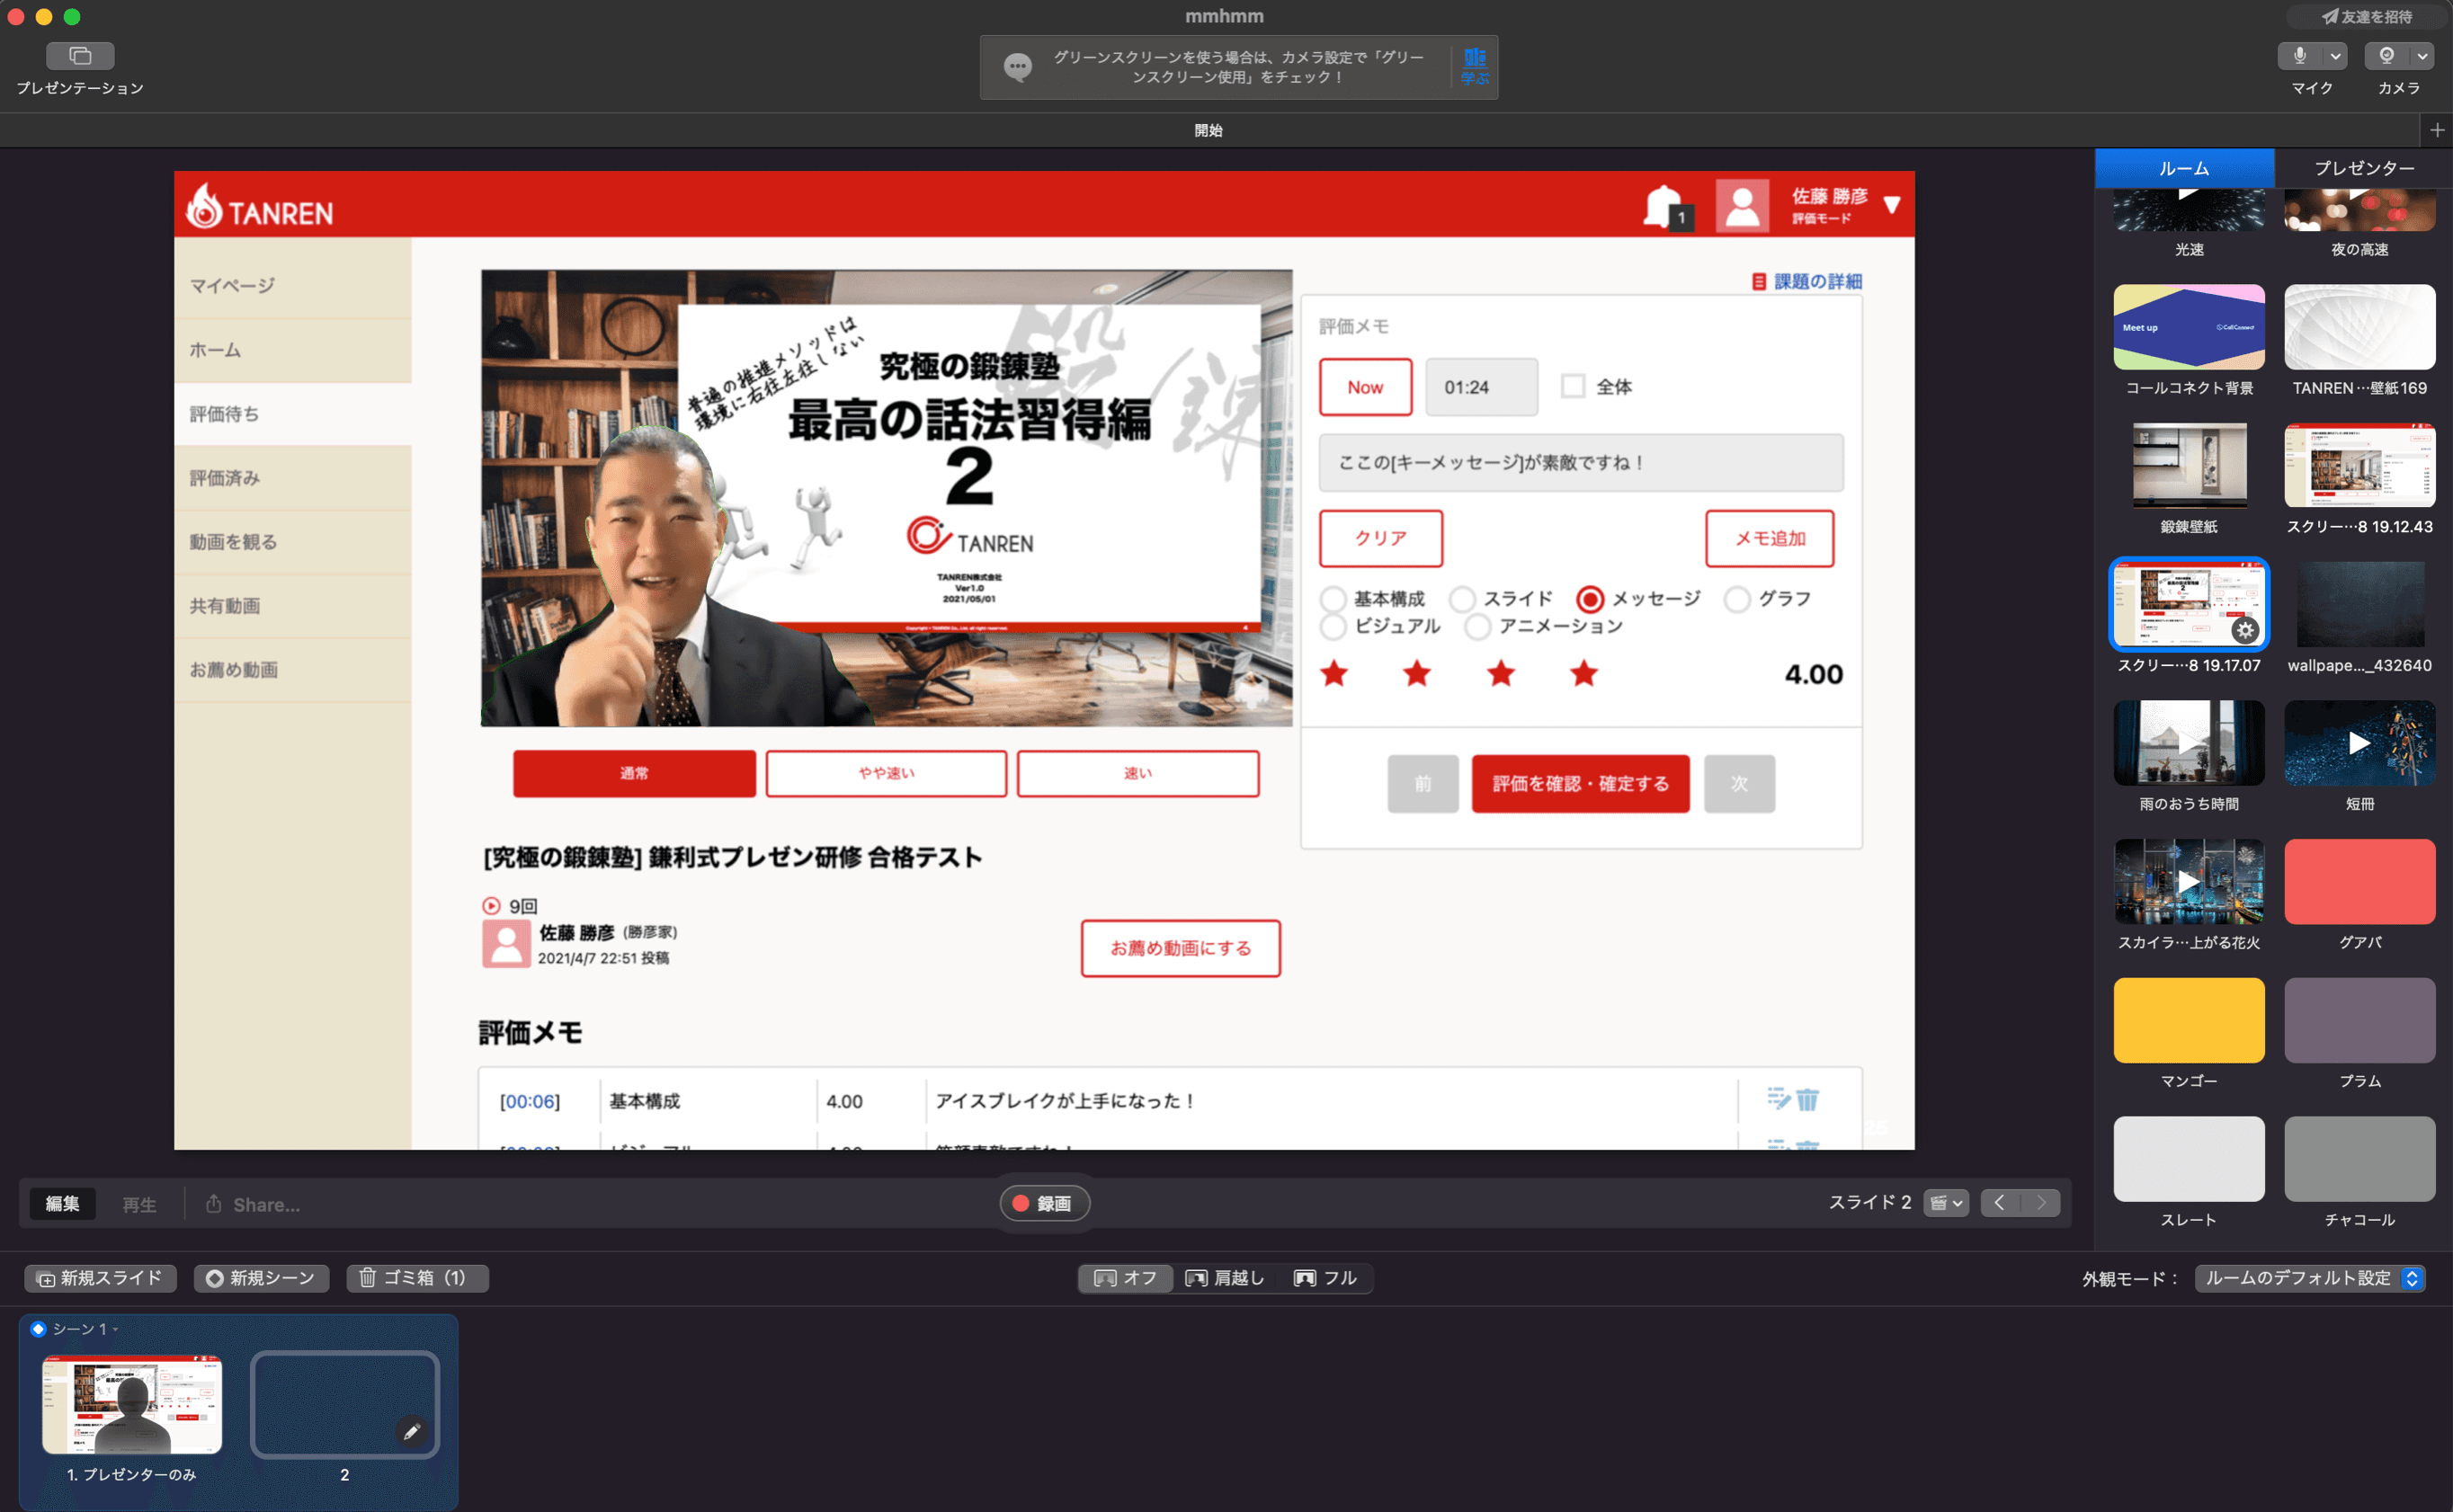2453x1512 pixels.
Task: Open the Presentation panel icon
Action: coord(80,56)
